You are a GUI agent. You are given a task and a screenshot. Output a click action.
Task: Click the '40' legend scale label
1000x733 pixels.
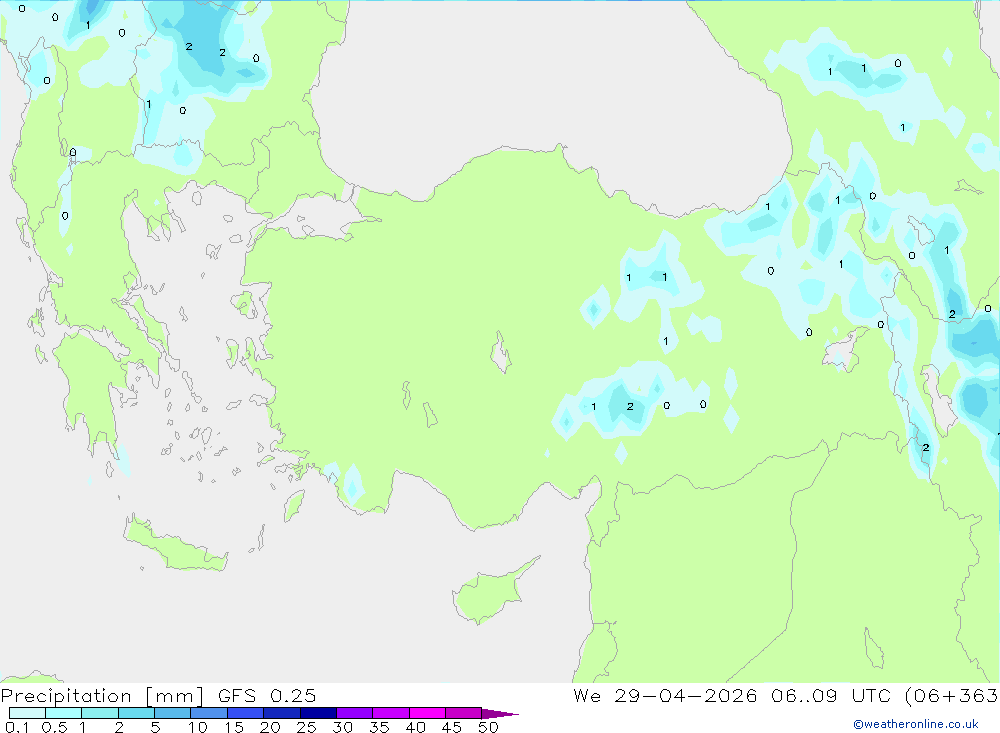point(415,727)
